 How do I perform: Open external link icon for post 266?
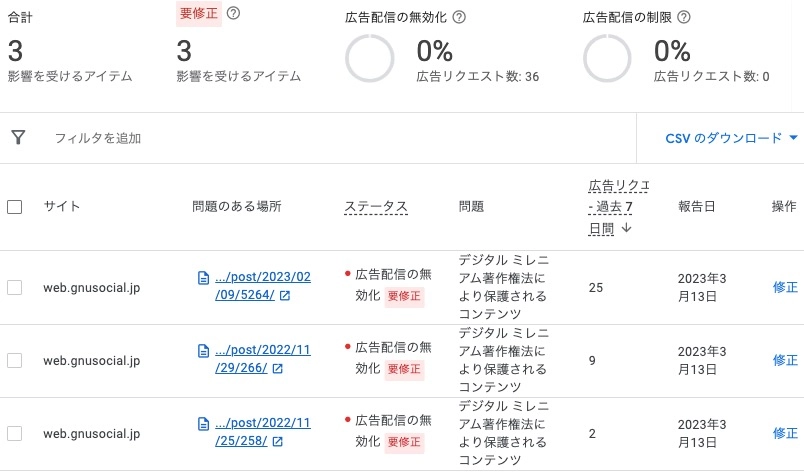pos(277,368)
